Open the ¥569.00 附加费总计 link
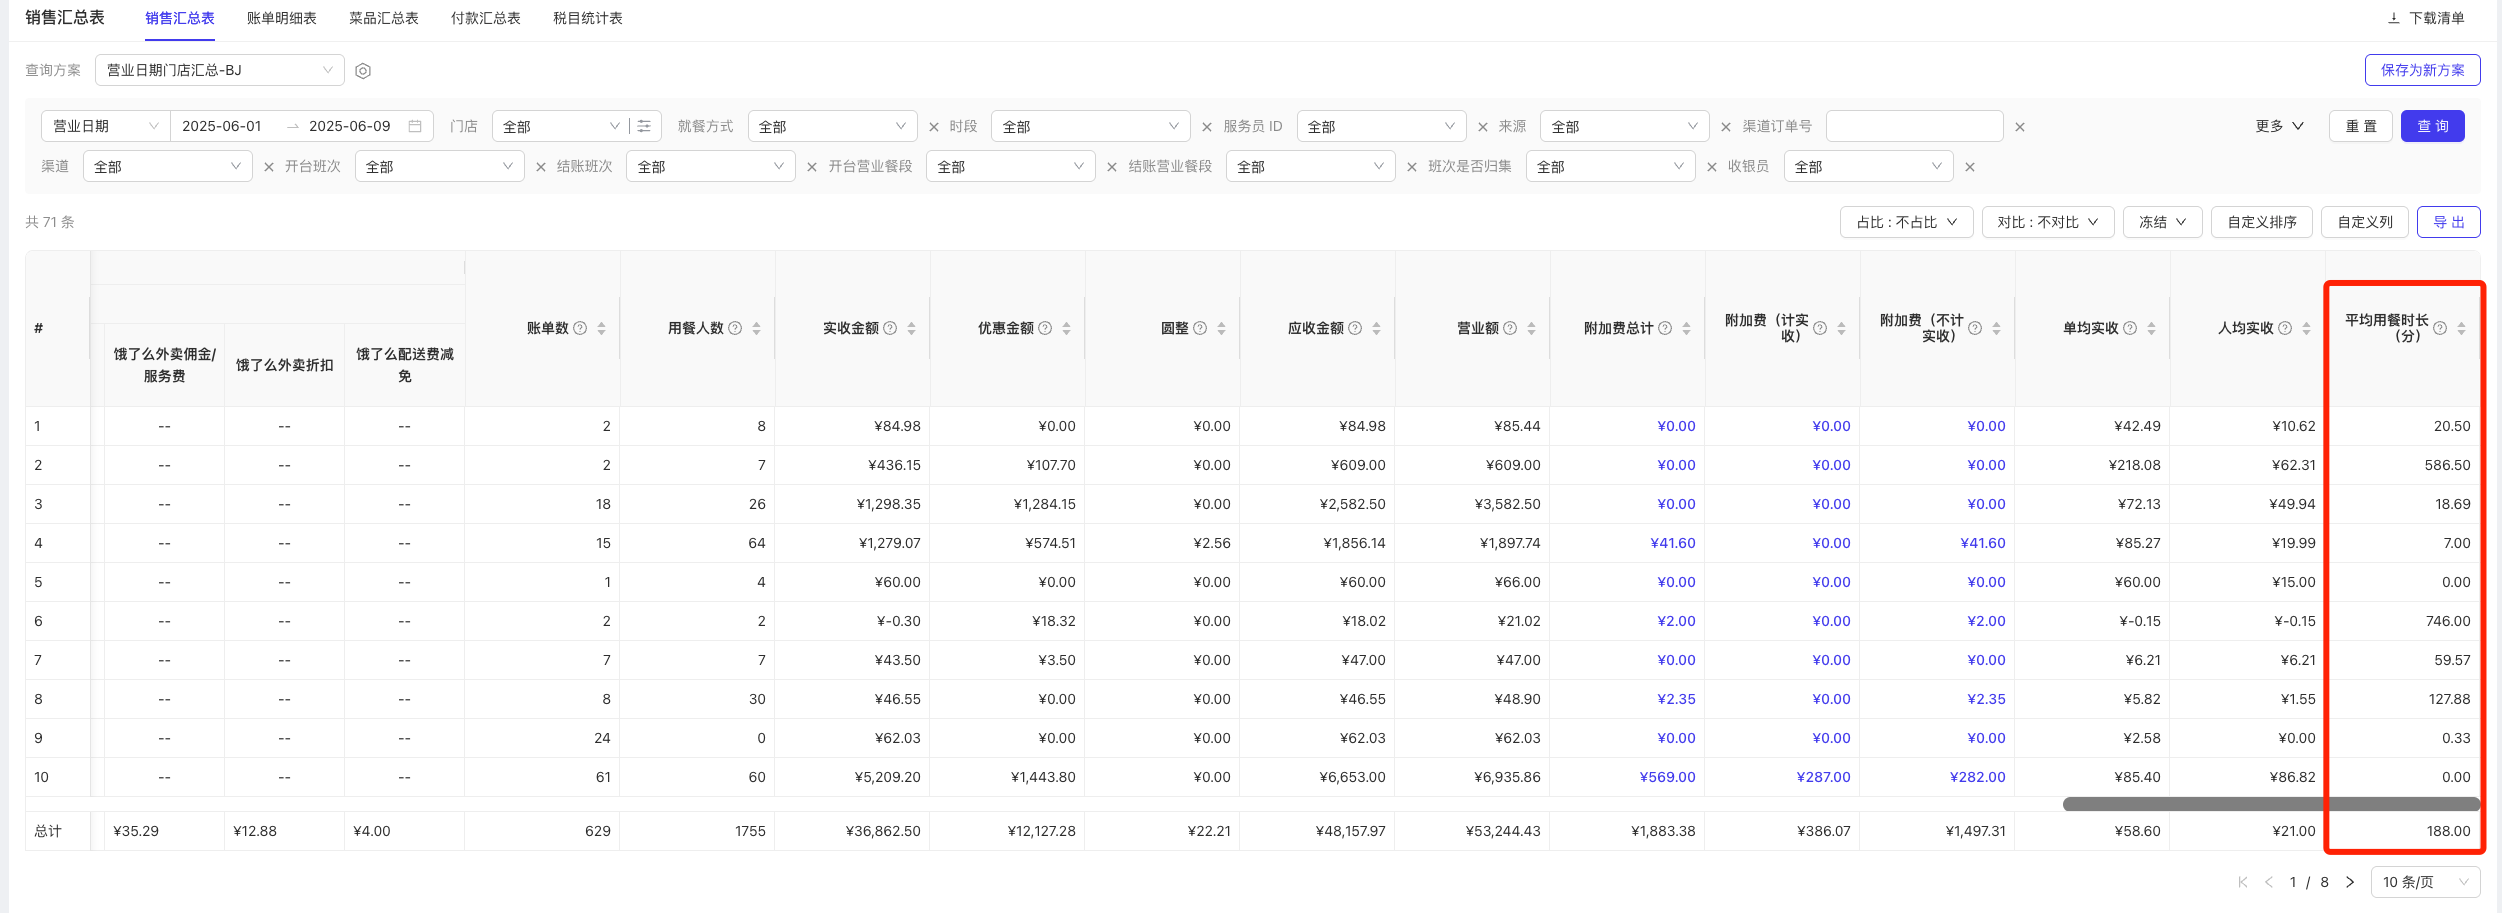The height and width of the screenshot is (913, 2502). pyautogui.click(x=1667, y=777)
